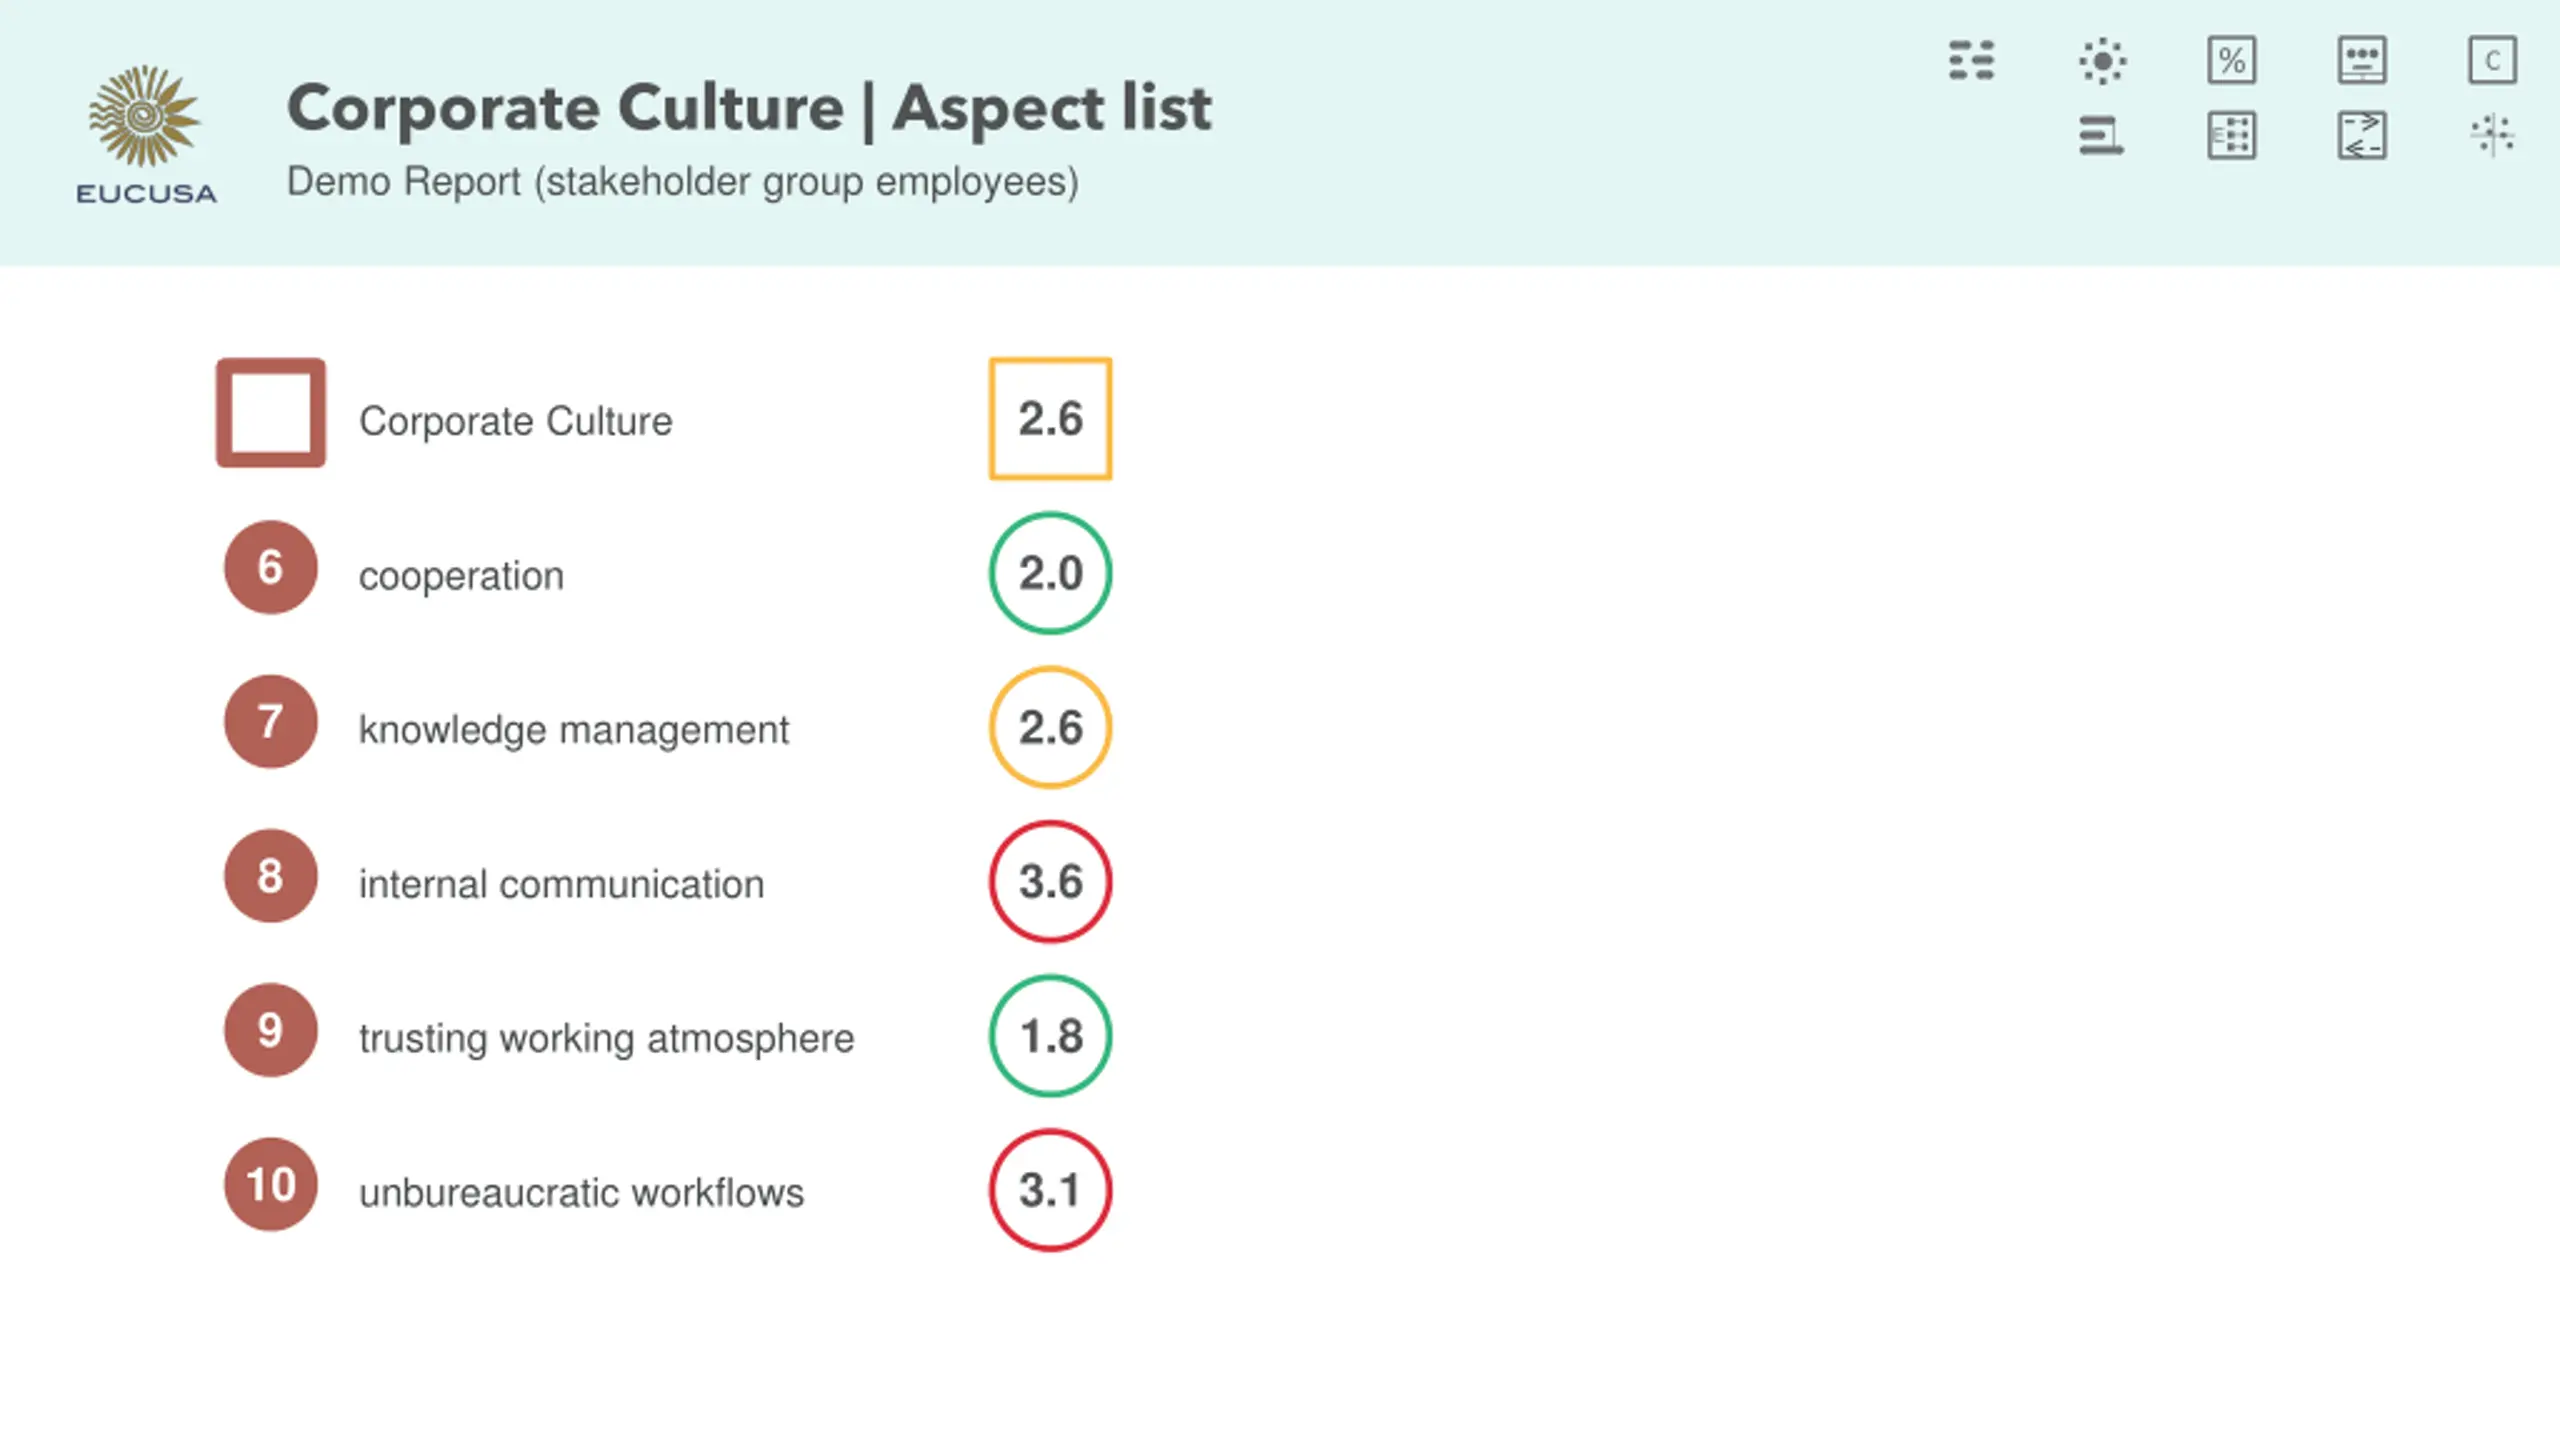The height and width of the screenshot is (1440, 2560).
Task: Select the number 9 aspect badge
Action: click(271, 1030)
